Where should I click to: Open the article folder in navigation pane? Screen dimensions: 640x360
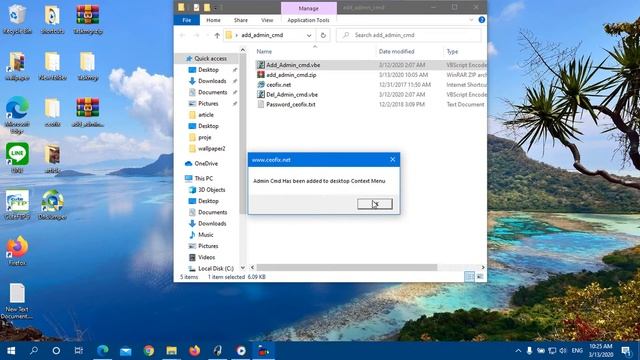pos(206,115)
